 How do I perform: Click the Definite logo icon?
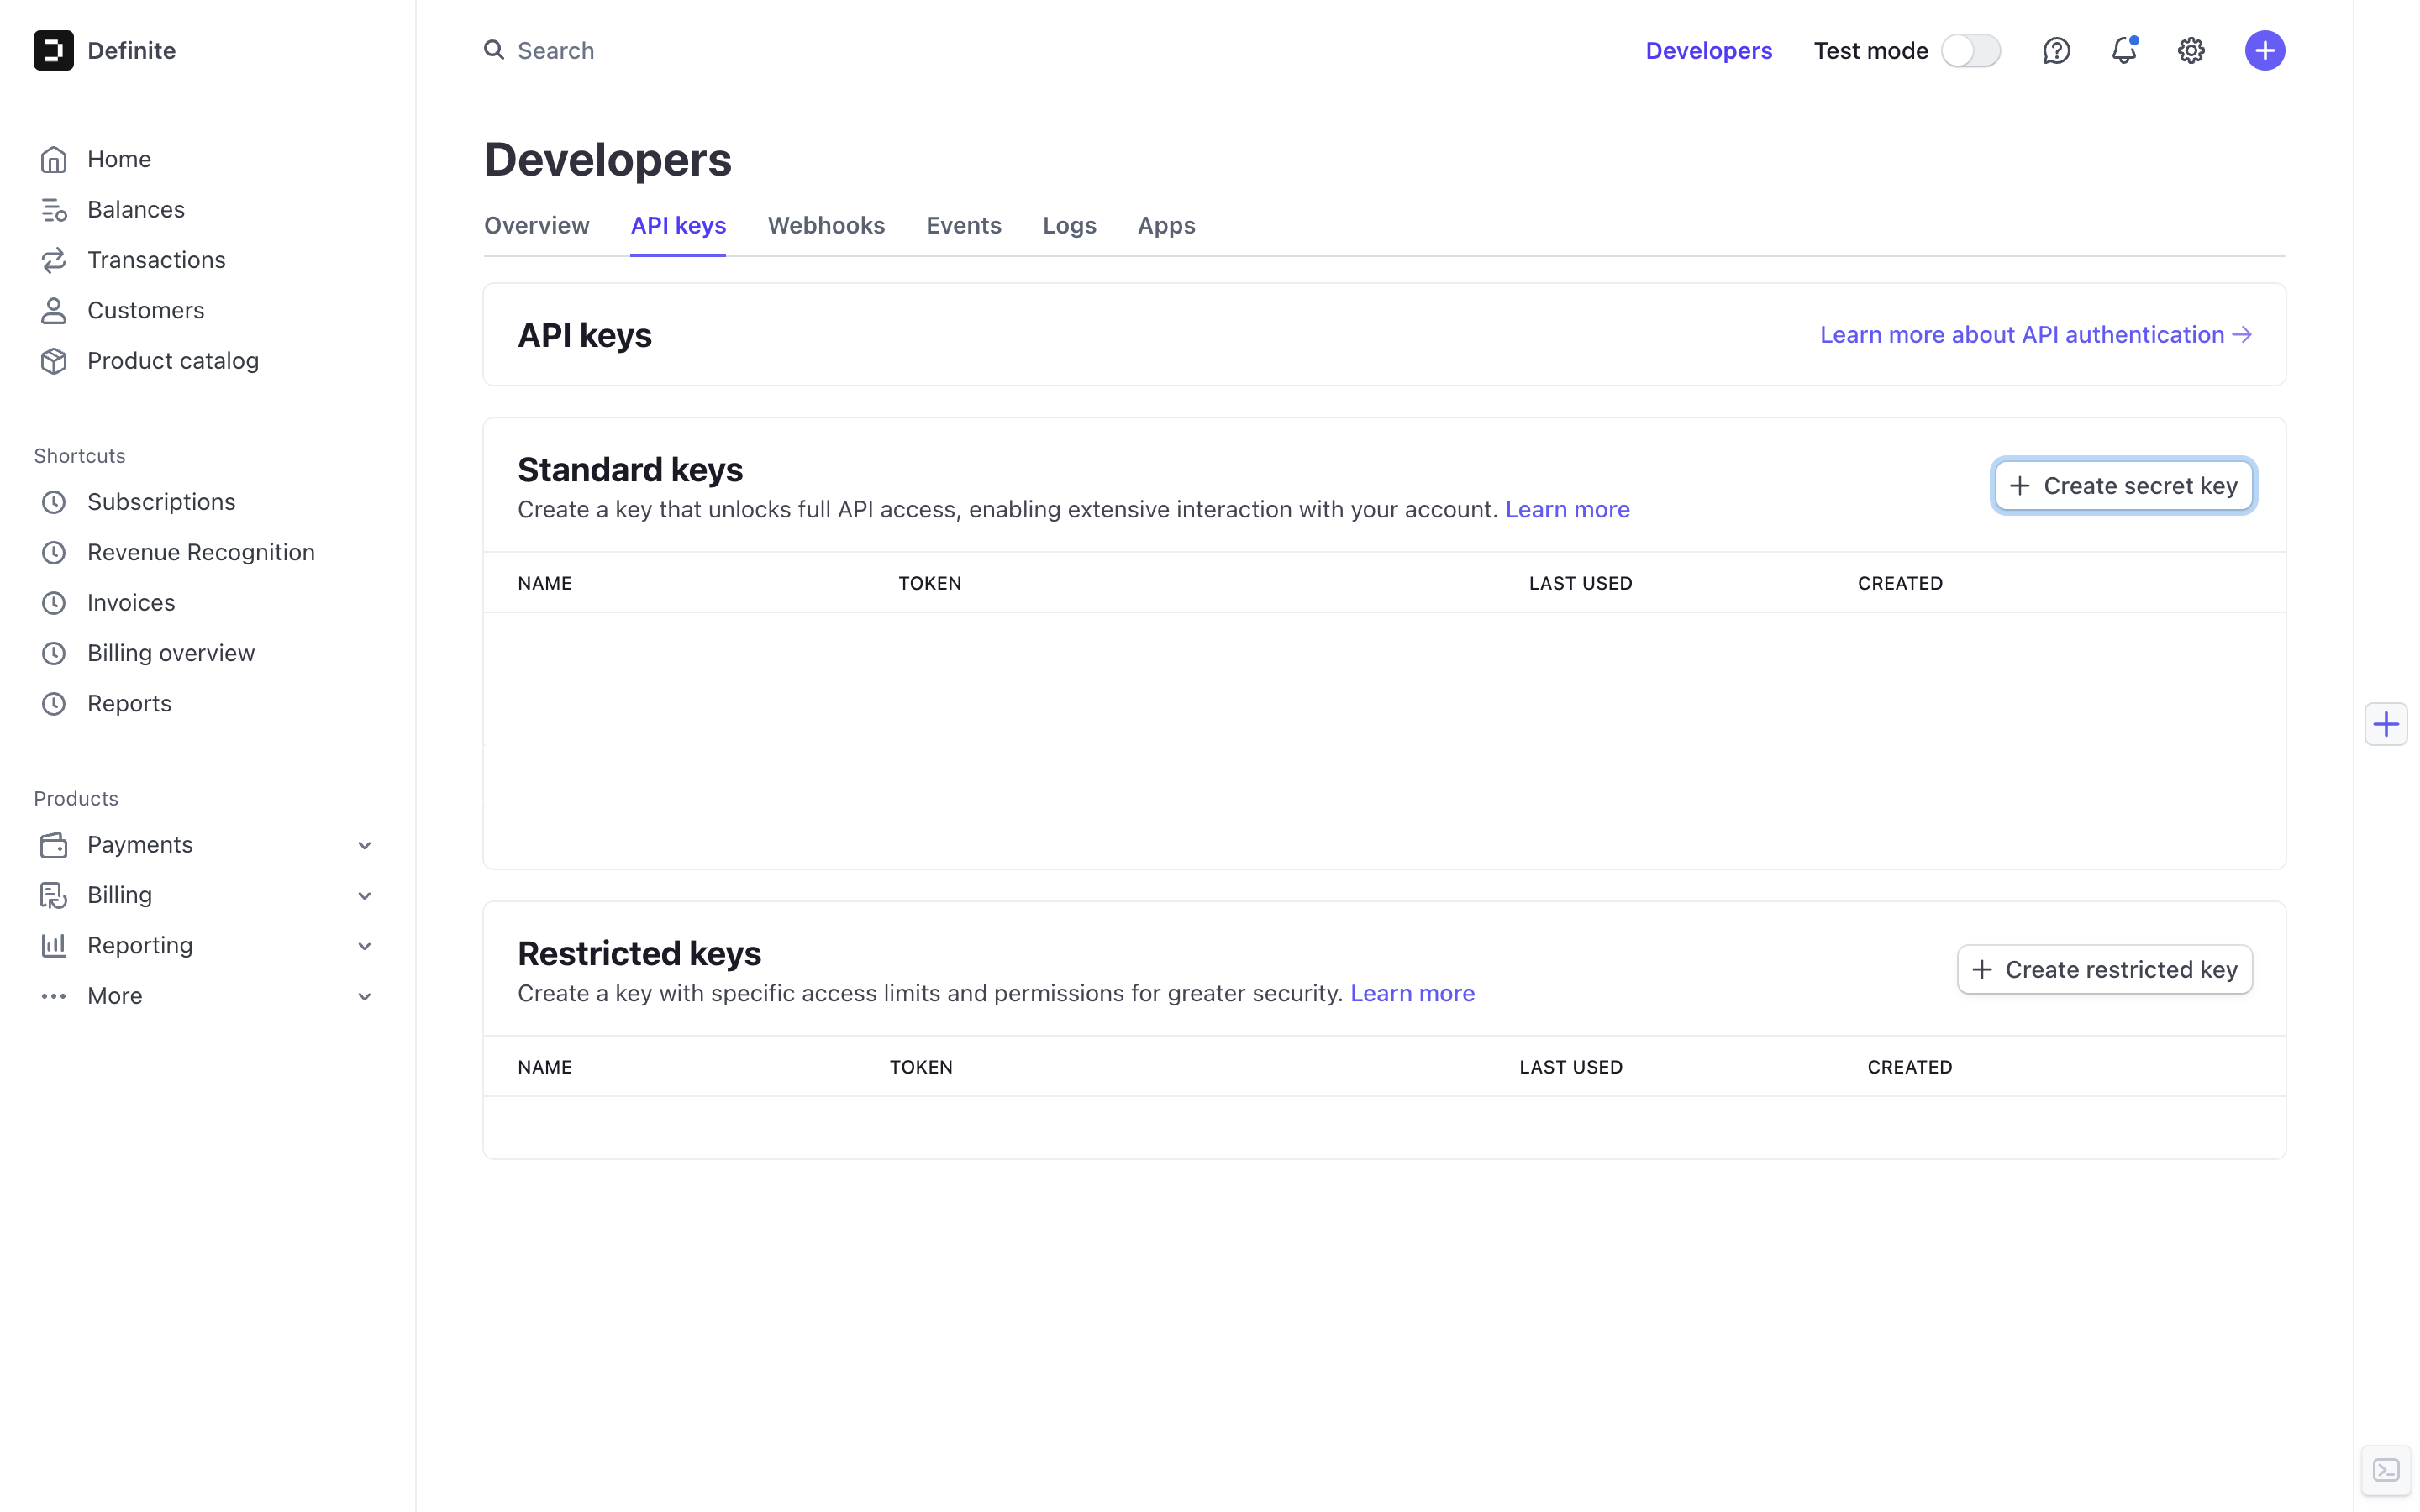point(53,50)
